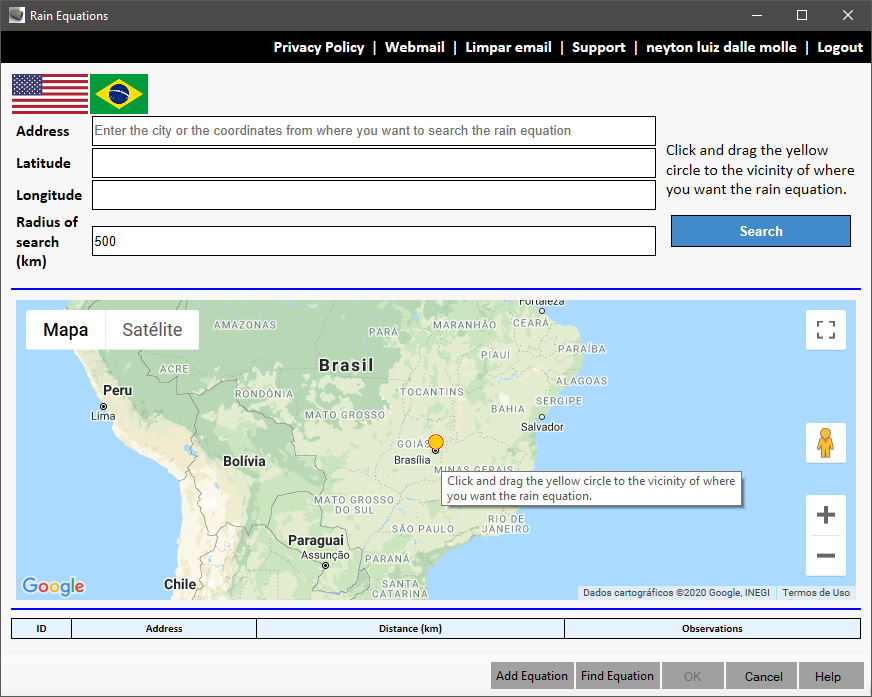The width and height of the screenshot is (872, 697).
Task: Click the BAHIA state label
Action: (x=508, y=409)
